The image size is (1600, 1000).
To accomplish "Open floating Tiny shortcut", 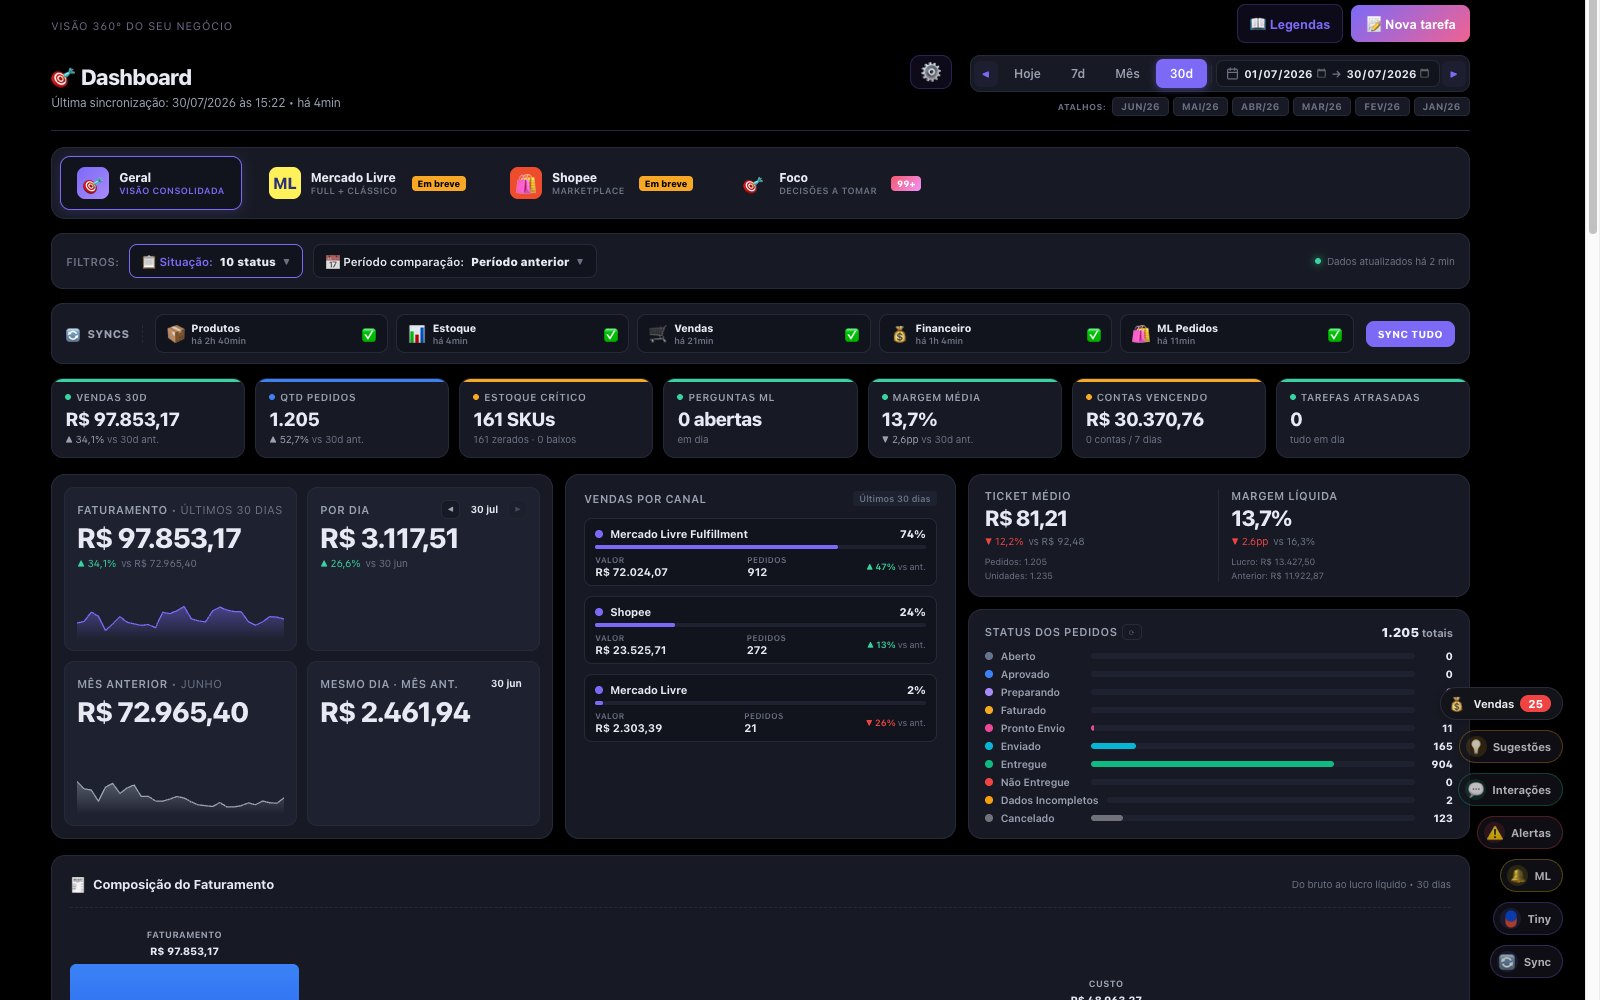I will (x=1528, y=919).
